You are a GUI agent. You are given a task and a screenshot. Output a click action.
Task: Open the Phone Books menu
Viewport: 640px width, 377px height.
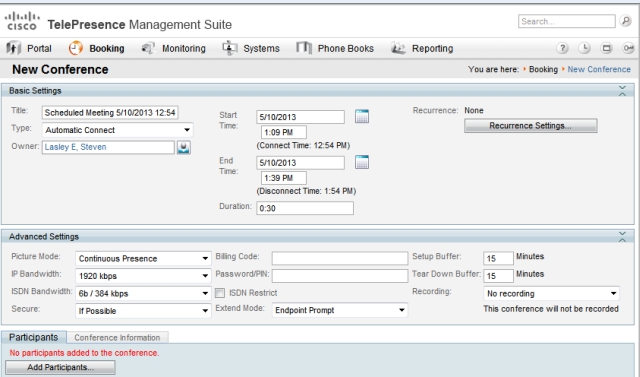pos(345,49)
